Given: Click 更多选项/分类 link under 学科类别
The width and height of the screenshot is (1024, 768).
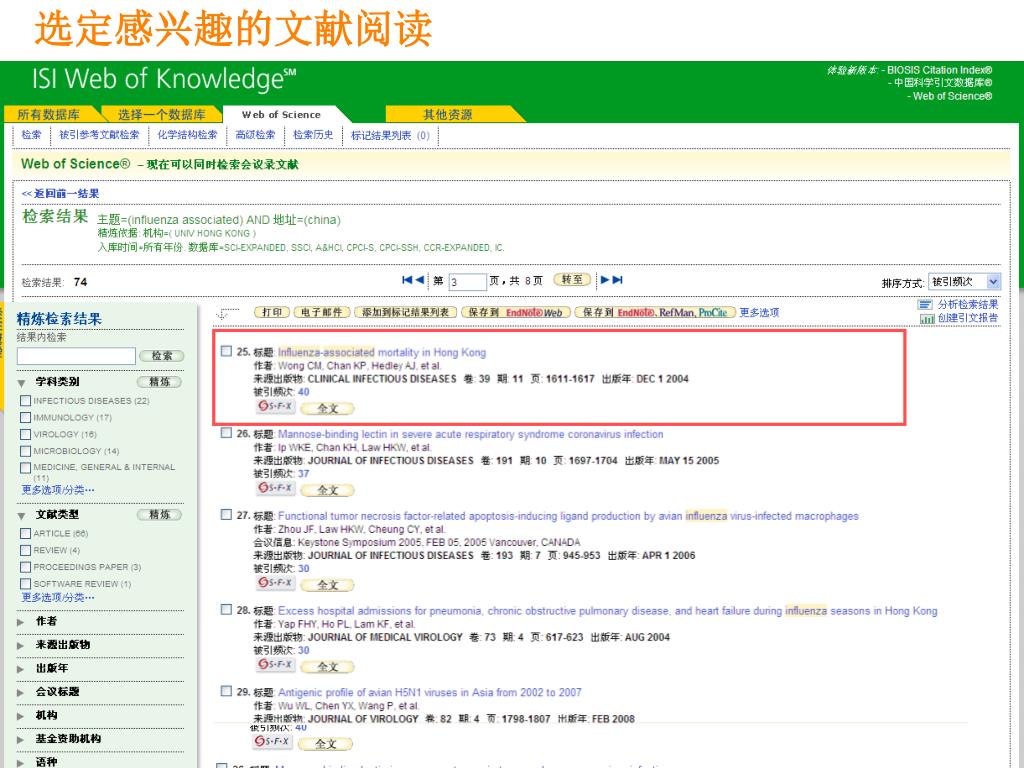Looking at the screenshot, I should pos(58,490).
